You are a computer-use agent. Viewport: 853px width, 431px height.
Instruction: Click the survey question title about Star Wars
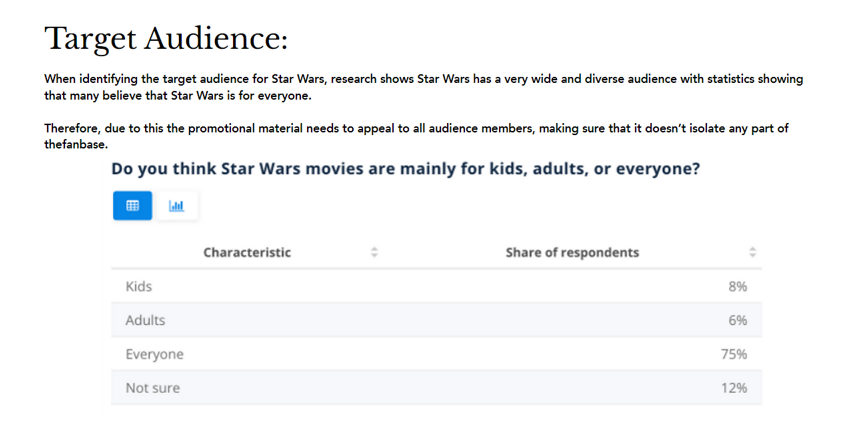(x=405, y=169)
